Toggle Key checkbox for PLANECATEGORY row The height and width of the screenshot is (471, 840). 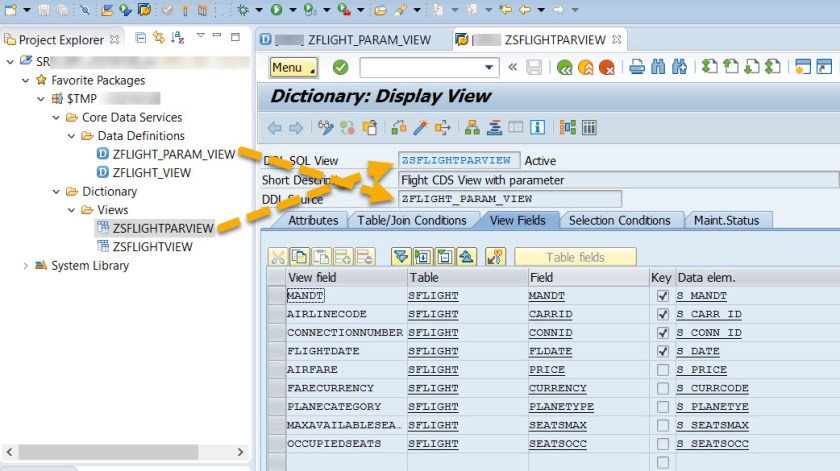pos(661,407)
